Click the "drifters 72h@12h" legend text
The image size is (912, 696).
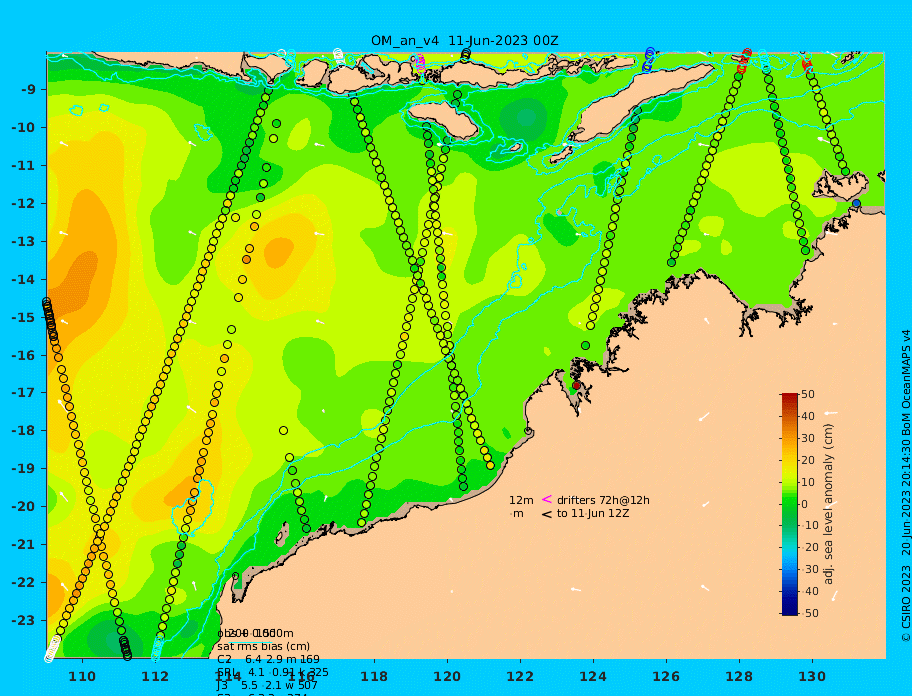[x=603, y=500]
